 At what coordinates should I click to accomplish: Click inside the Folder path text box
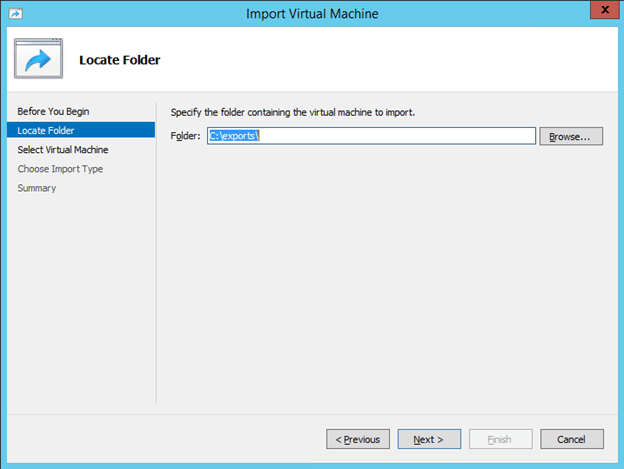coord(400,136)
